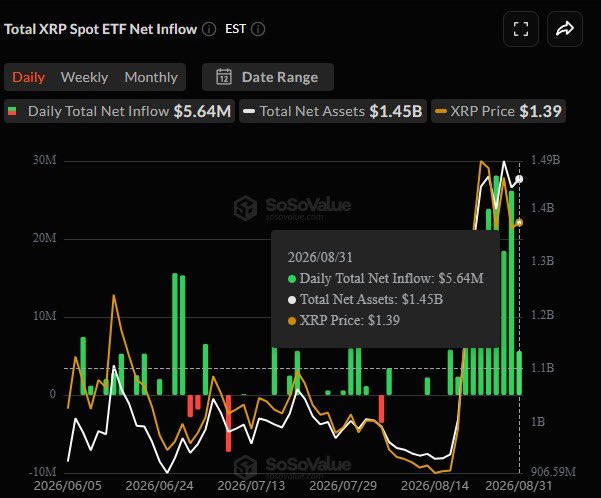
Task: Click the 20M left axis label
Action: 44,238
